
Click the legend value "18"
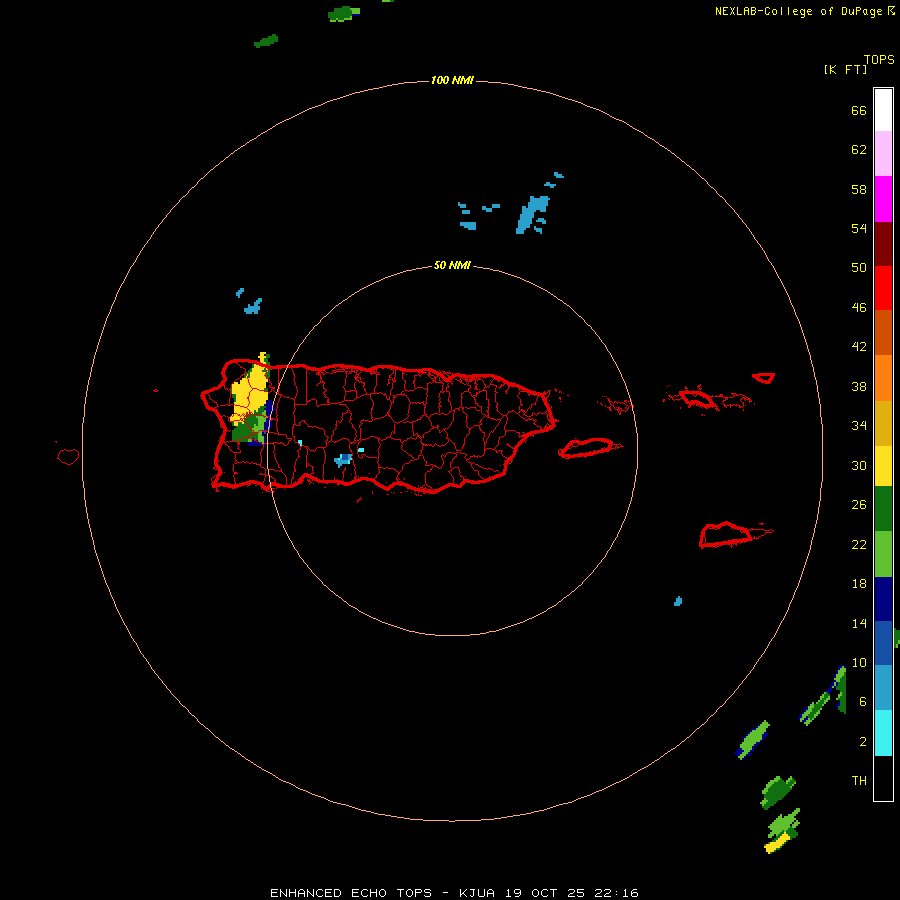[x=859, y=584]
